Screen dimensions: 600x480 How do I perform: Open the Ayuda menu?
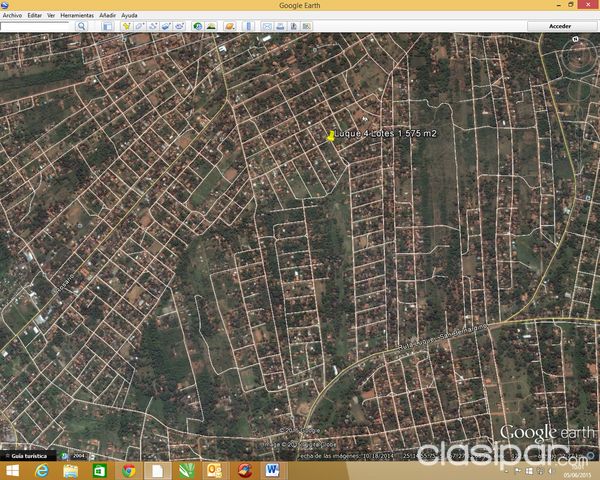pyautogui.click(x=129, y=15)
